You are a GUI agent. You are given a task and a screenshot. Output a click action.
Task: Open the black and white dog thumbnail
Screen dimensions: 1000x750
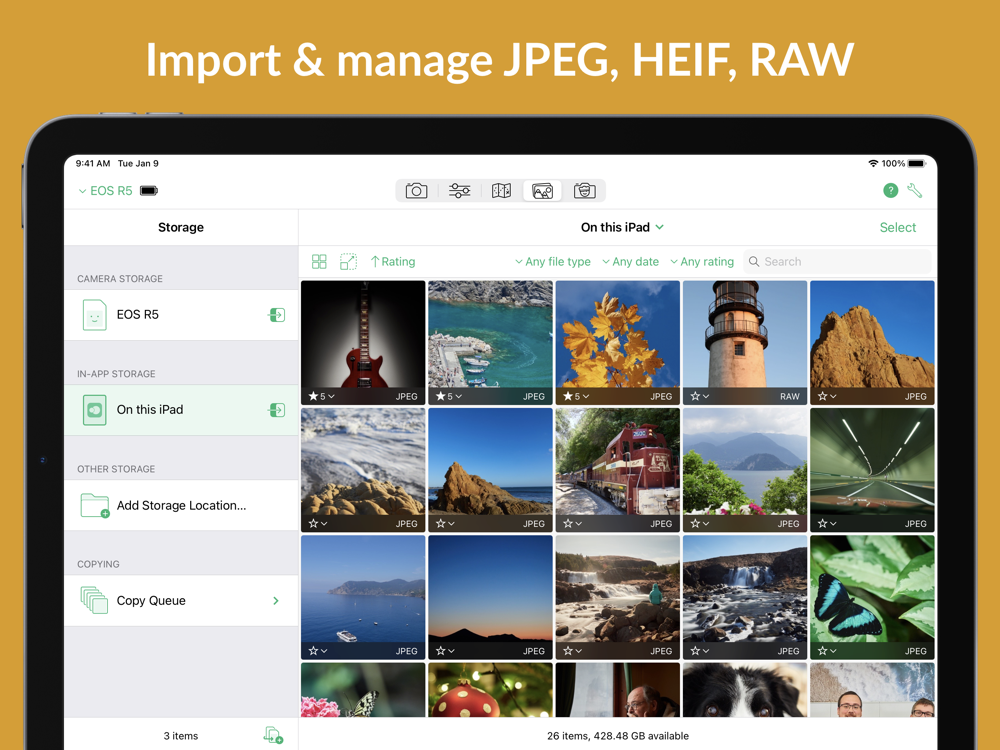point(745,689)
